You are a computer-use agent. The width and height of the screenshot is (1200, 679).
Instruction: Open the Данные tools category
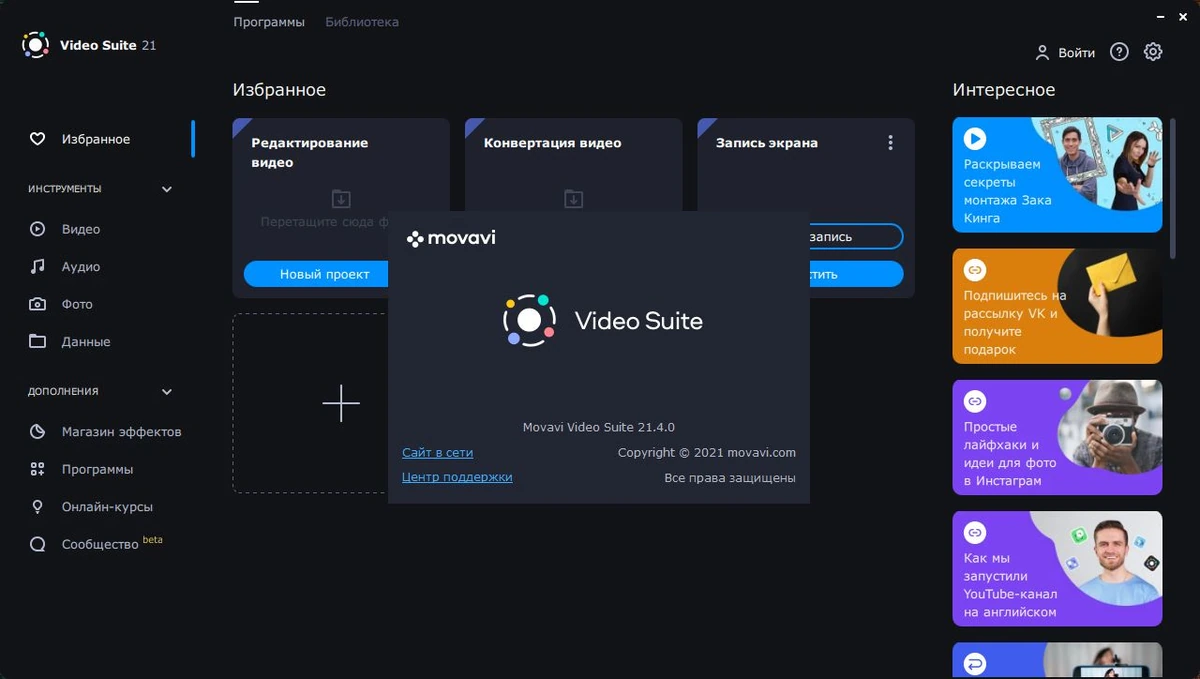(x=86, y=342)
